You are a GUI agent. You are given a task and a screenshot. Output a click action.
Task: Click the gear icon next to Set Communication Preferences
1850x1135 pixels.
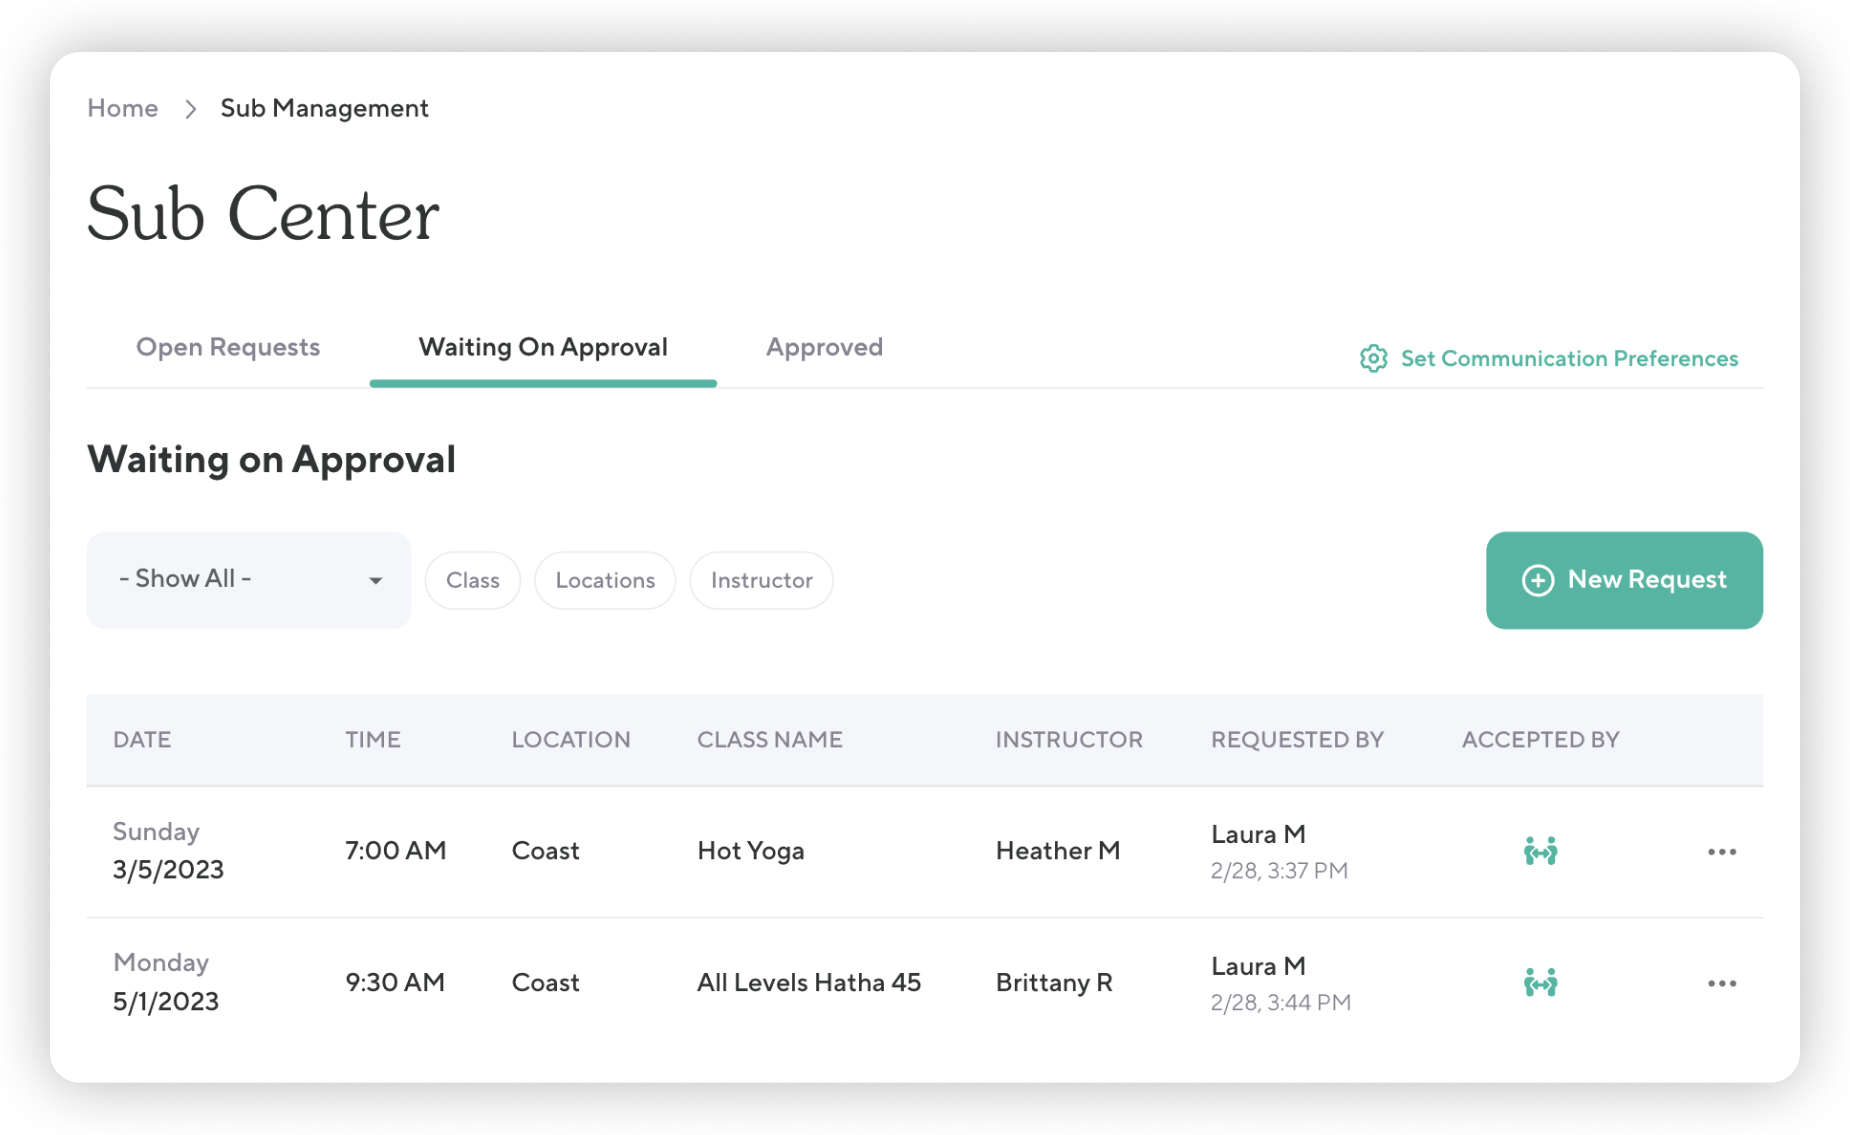click(1374, 358)
